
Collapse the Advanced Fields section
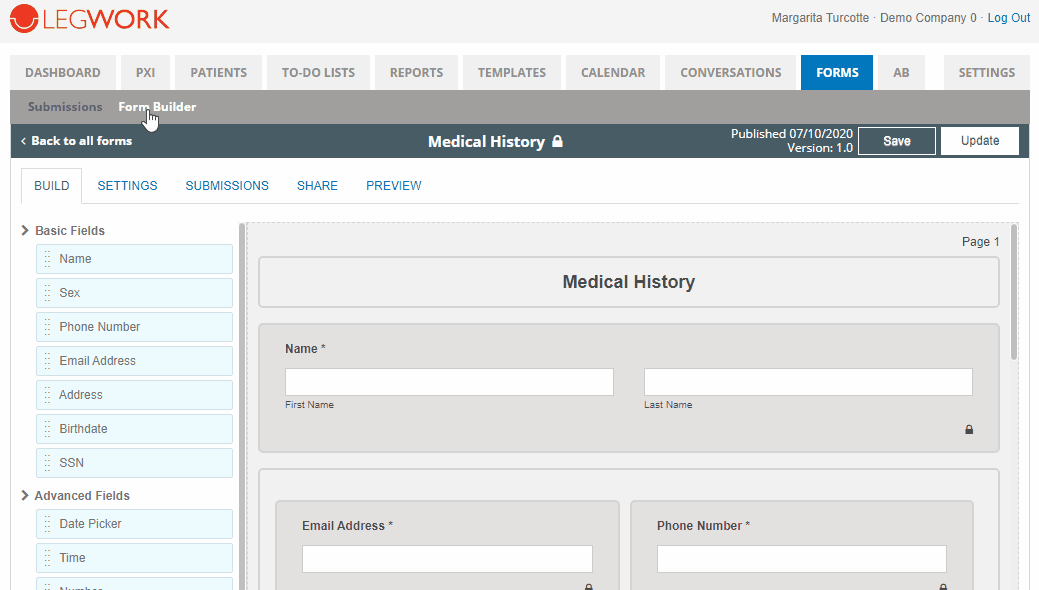pos(25,496)
